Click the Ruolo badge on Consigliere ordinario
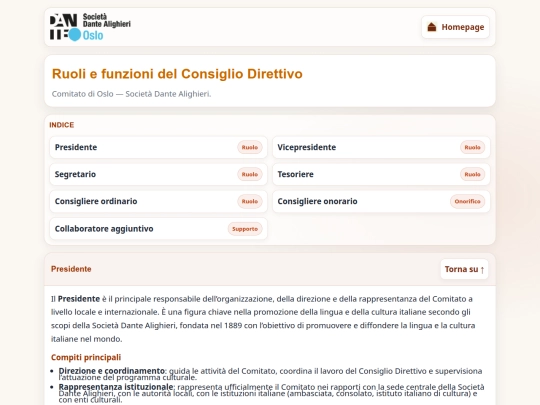The width and height of the screenshot is (540, 405). point(250,201)
